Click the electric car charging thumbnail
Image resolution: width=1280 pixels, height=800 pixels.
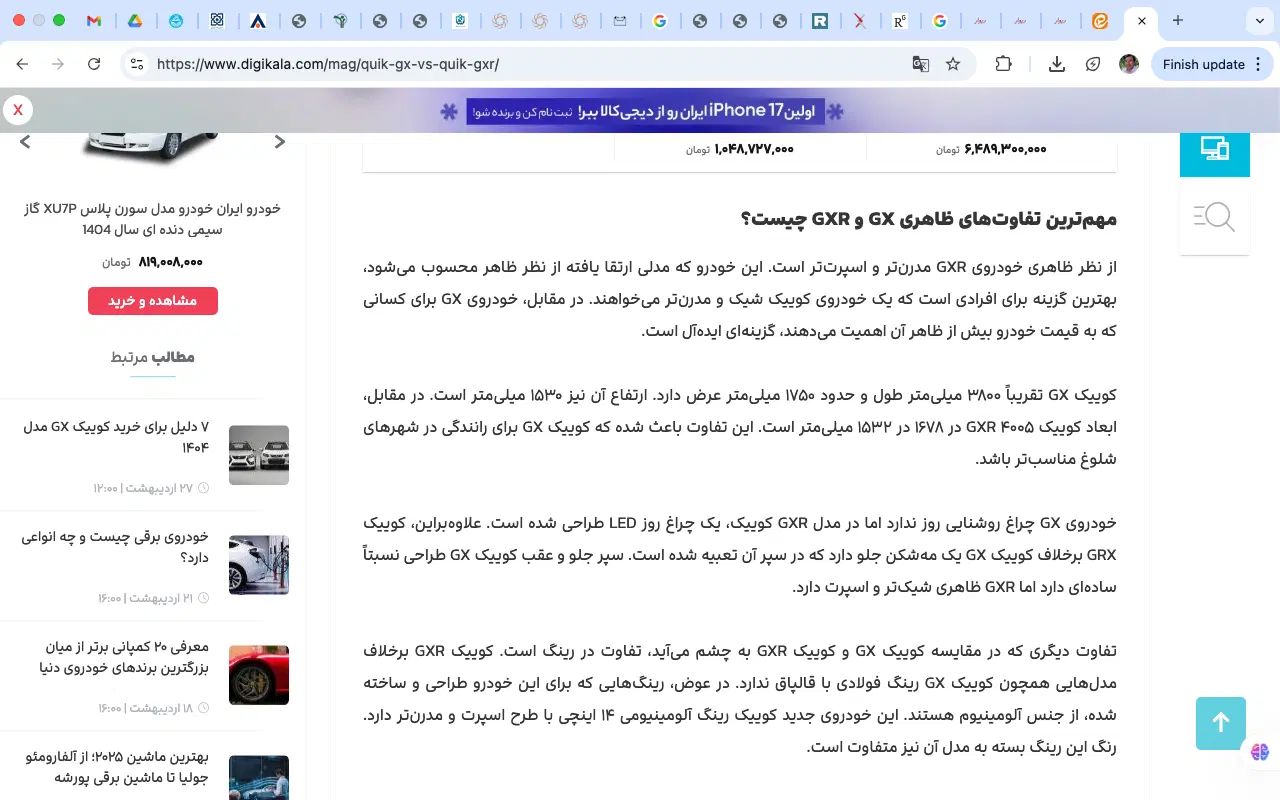[x=259, y=565]
